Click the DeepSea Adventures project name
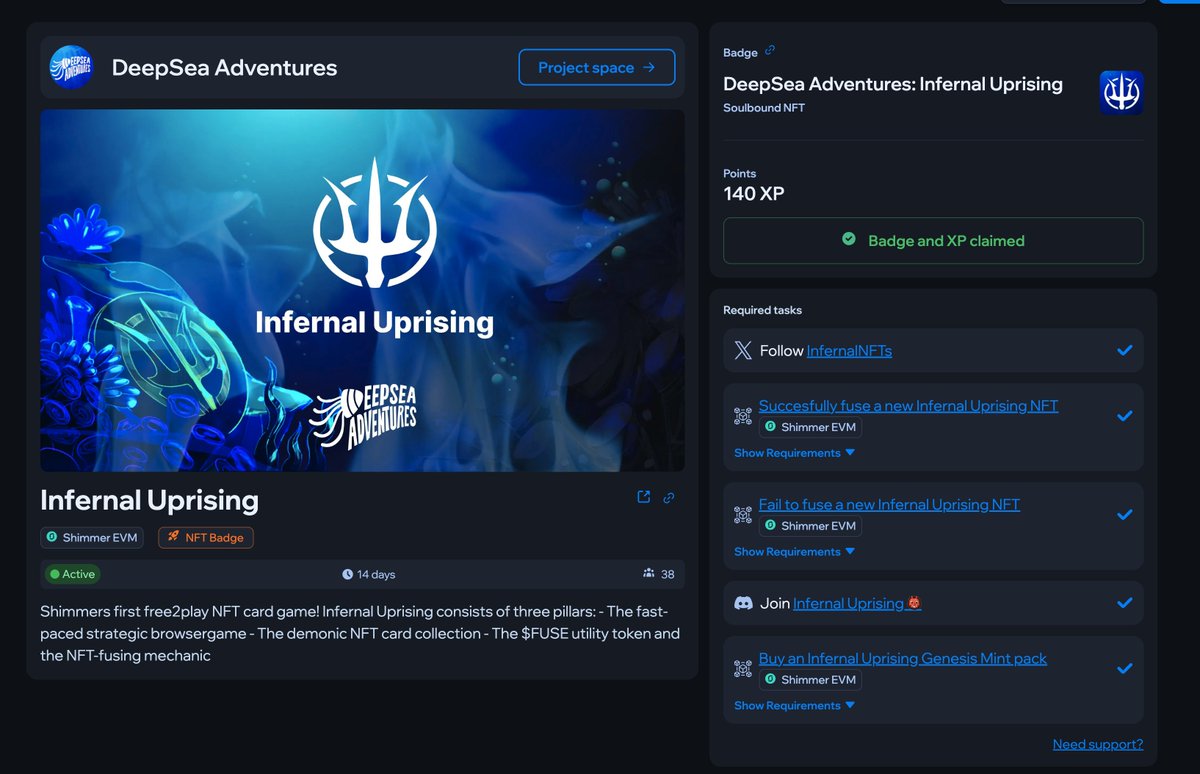This screenshot has height=774, width=1200. pos(224,68)
